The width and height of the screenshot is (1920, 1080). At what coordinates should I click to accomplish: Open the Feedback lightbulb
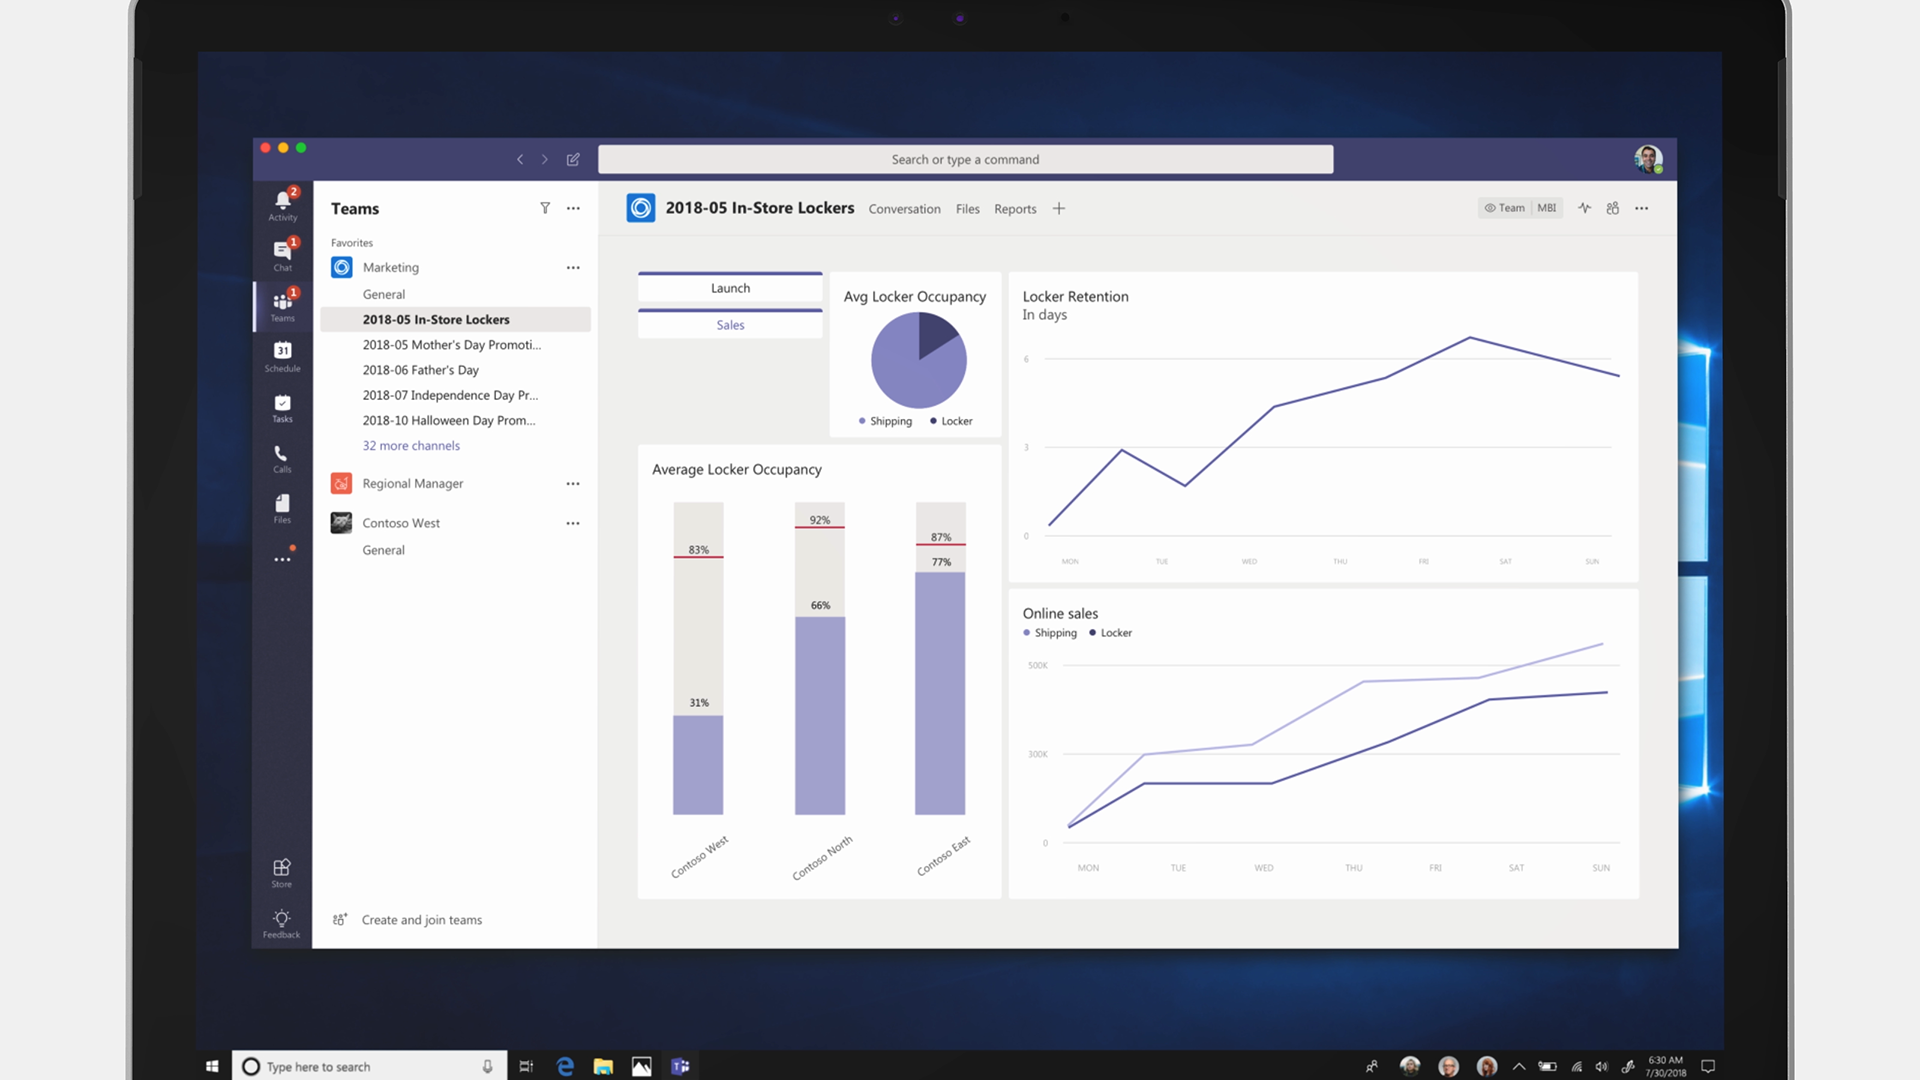pyautogui.click(x=282, y=923)
